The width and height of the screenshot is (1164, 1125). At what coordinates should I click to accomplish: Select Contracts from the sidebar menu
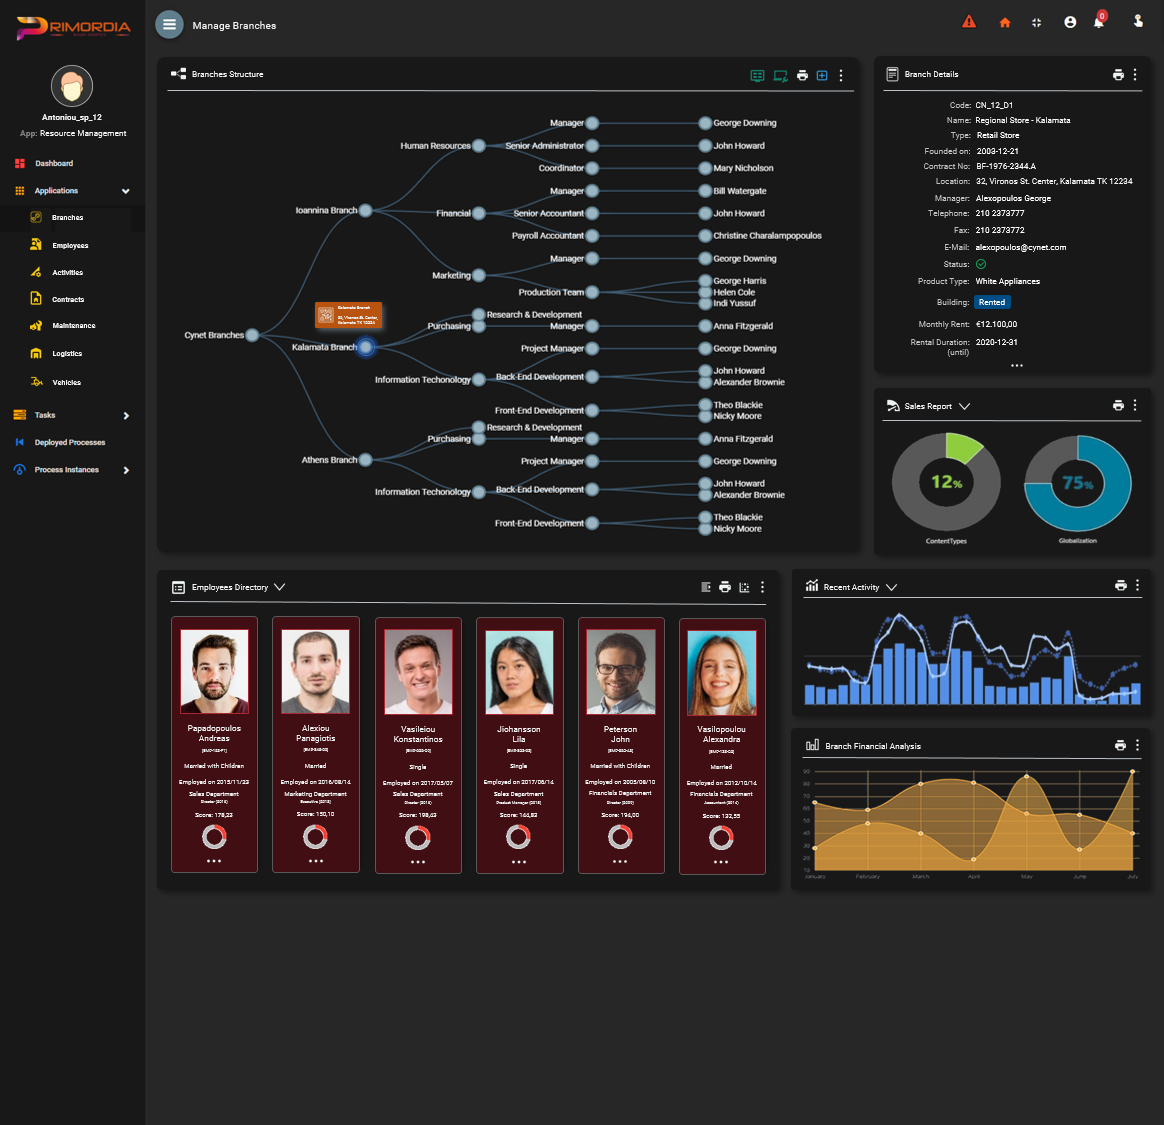tap(68, 299)
